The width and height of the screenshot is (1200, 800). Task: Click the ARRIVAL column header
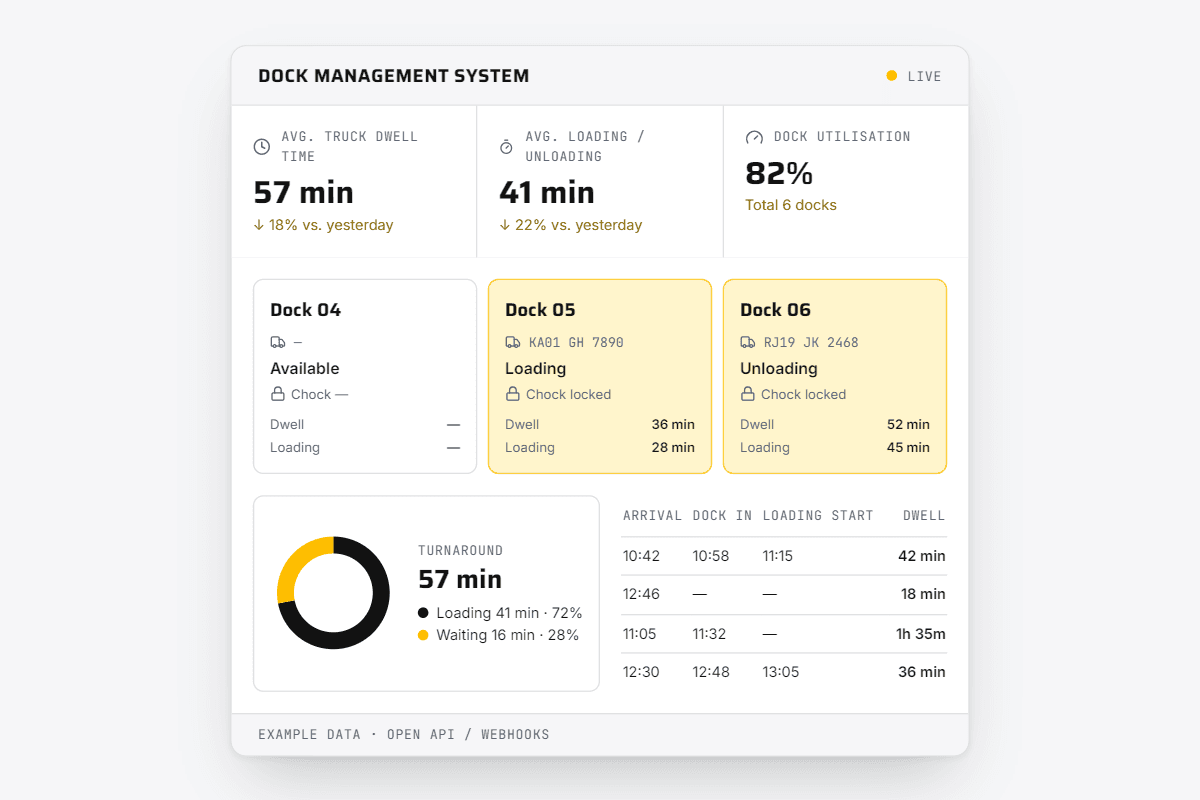tap(653, 516)
